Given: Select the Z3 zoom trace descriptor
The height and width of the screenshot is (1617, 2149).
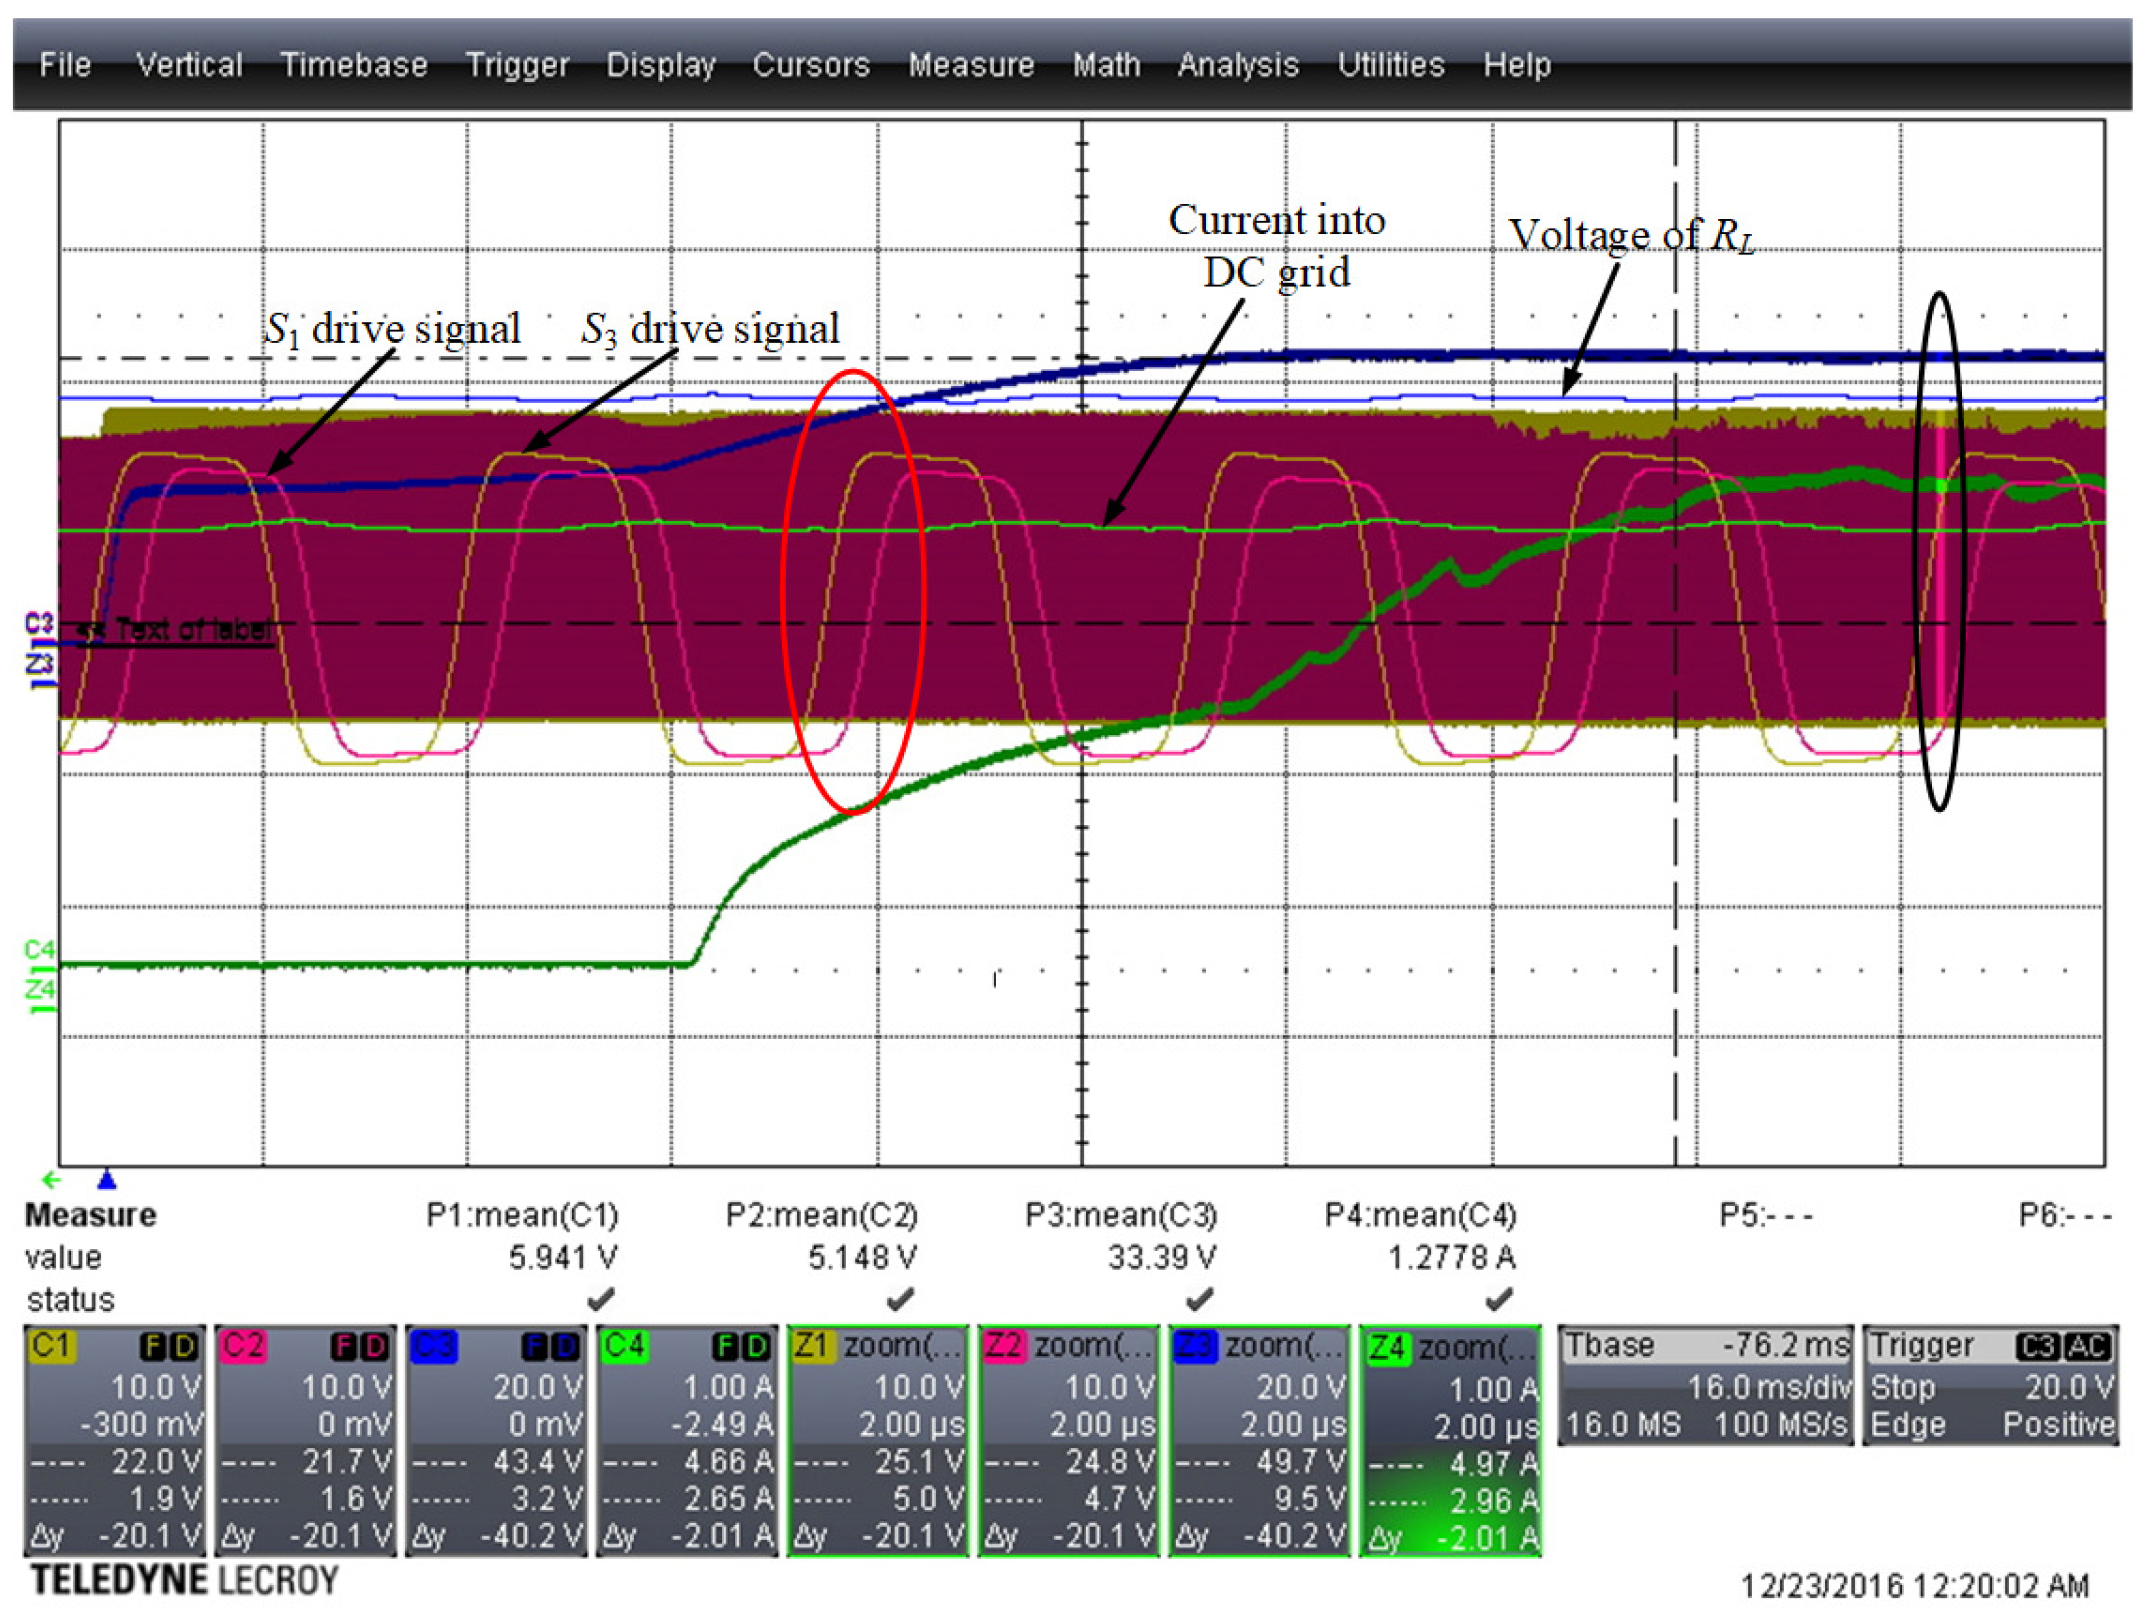Looking at the screenshot, I should [1260, 1441].
